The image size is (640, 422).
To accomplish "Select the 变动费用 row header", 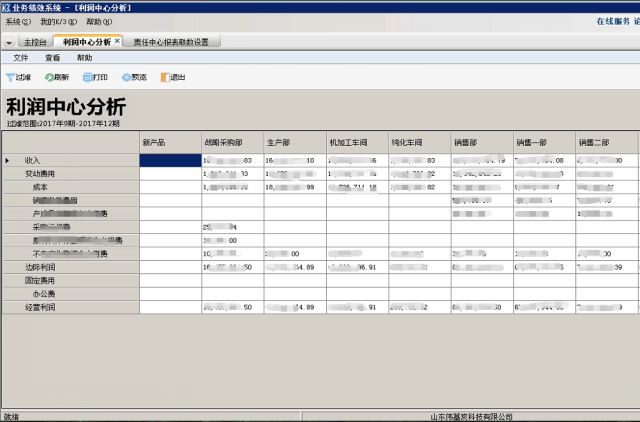I will pos(71,174).
